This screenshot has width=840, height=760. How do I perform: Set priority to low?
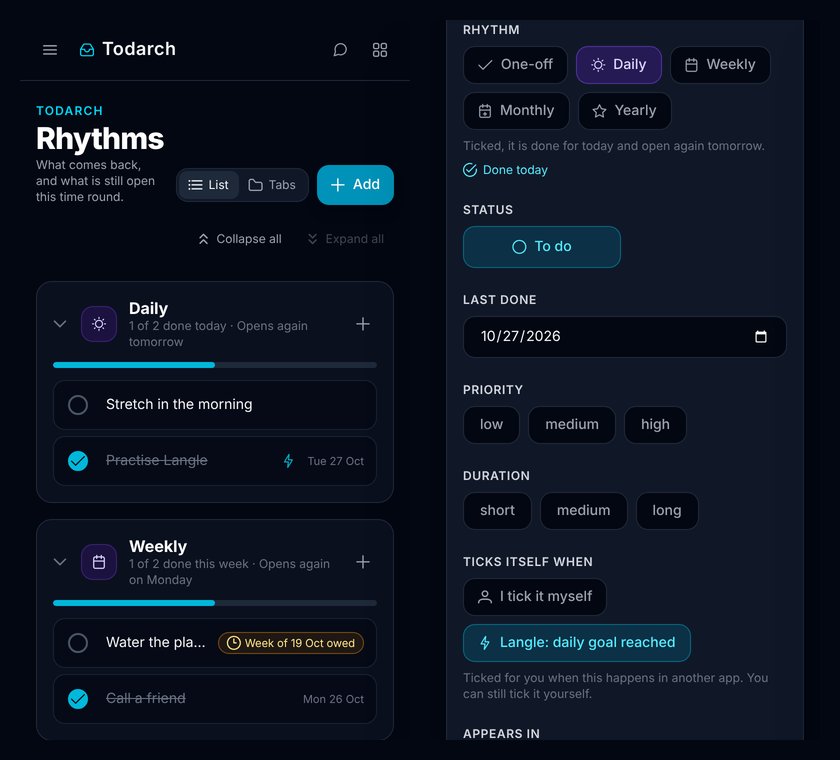[491, 425]
